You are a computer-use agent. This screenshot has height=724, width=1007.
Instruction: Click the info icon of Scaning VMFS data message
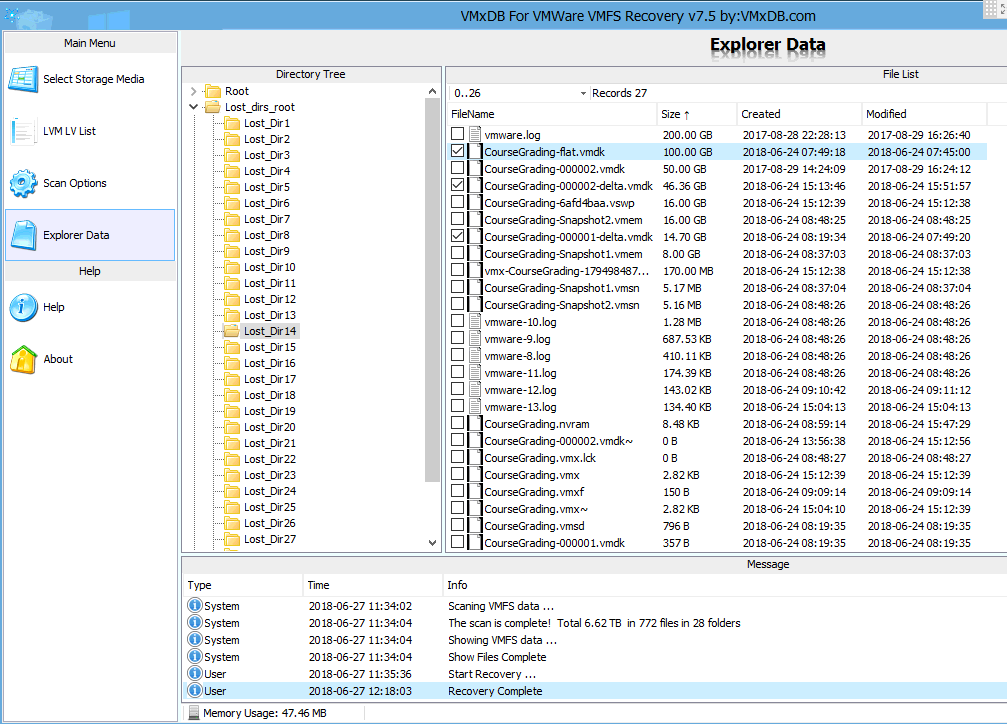[195, 605]
